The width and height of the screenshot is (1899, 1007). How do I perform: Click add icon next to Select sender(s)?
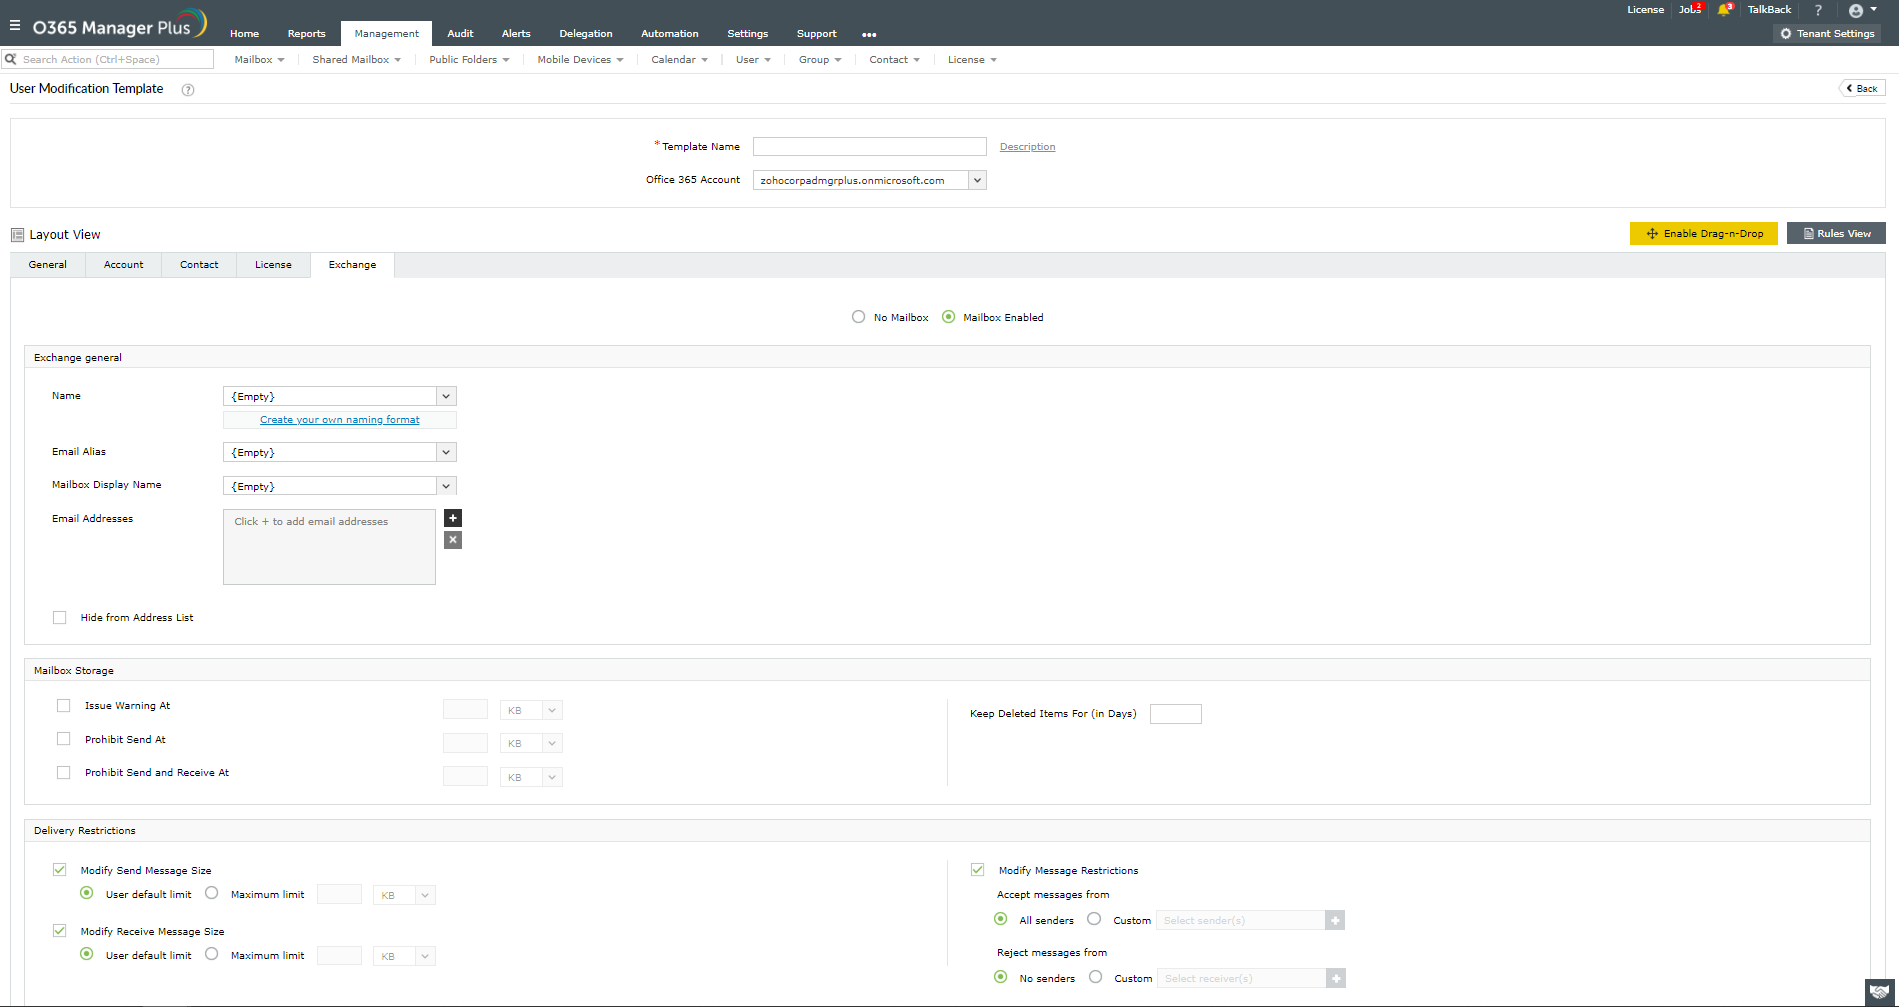point(1335,920)
